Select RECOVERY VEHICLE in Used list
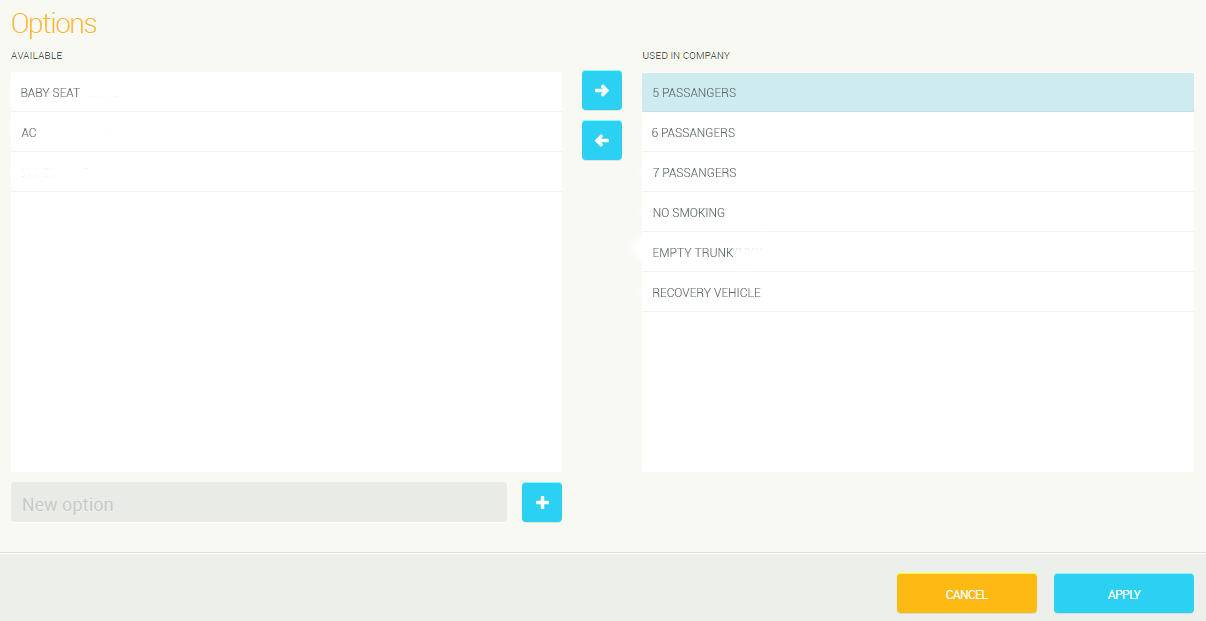Image resolution: width=1206 pixels, height=621 pixels. (x=706, y=293)
